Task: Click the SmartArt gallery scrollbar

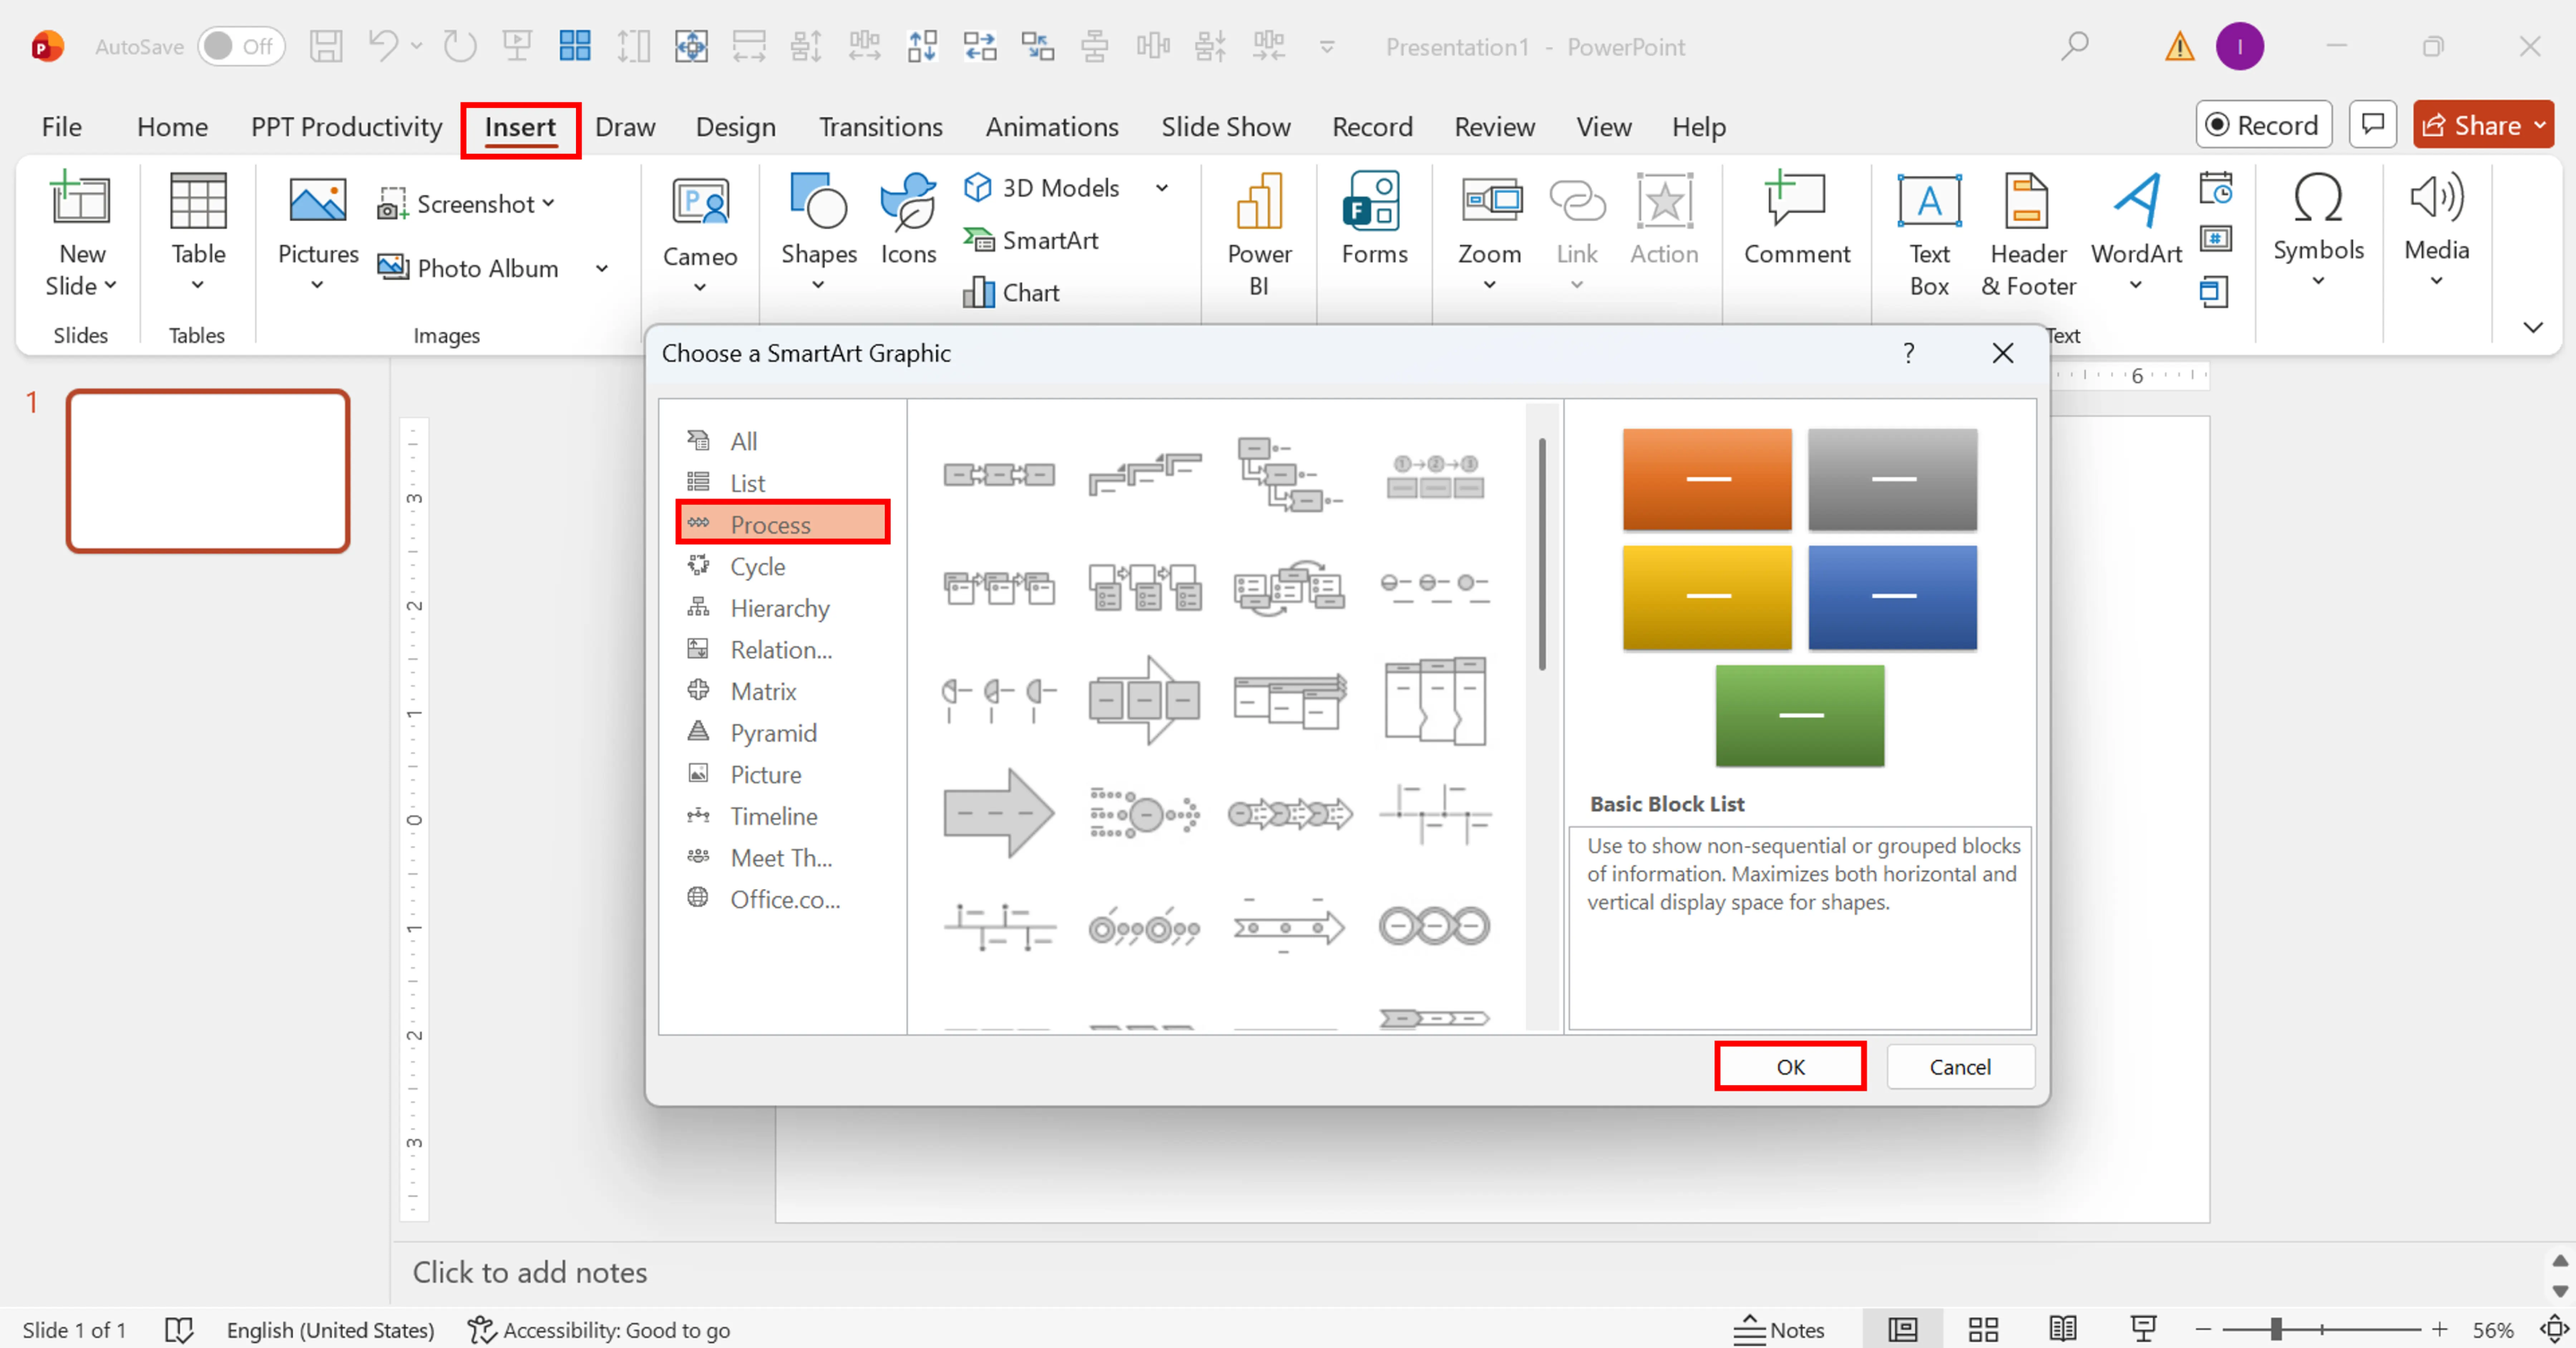Action: pyautogui.click(x=1542, y=555)
